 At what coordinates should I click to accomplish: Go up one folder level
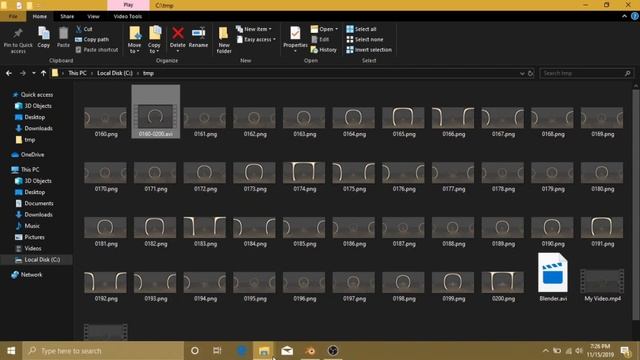click(43, 73)
